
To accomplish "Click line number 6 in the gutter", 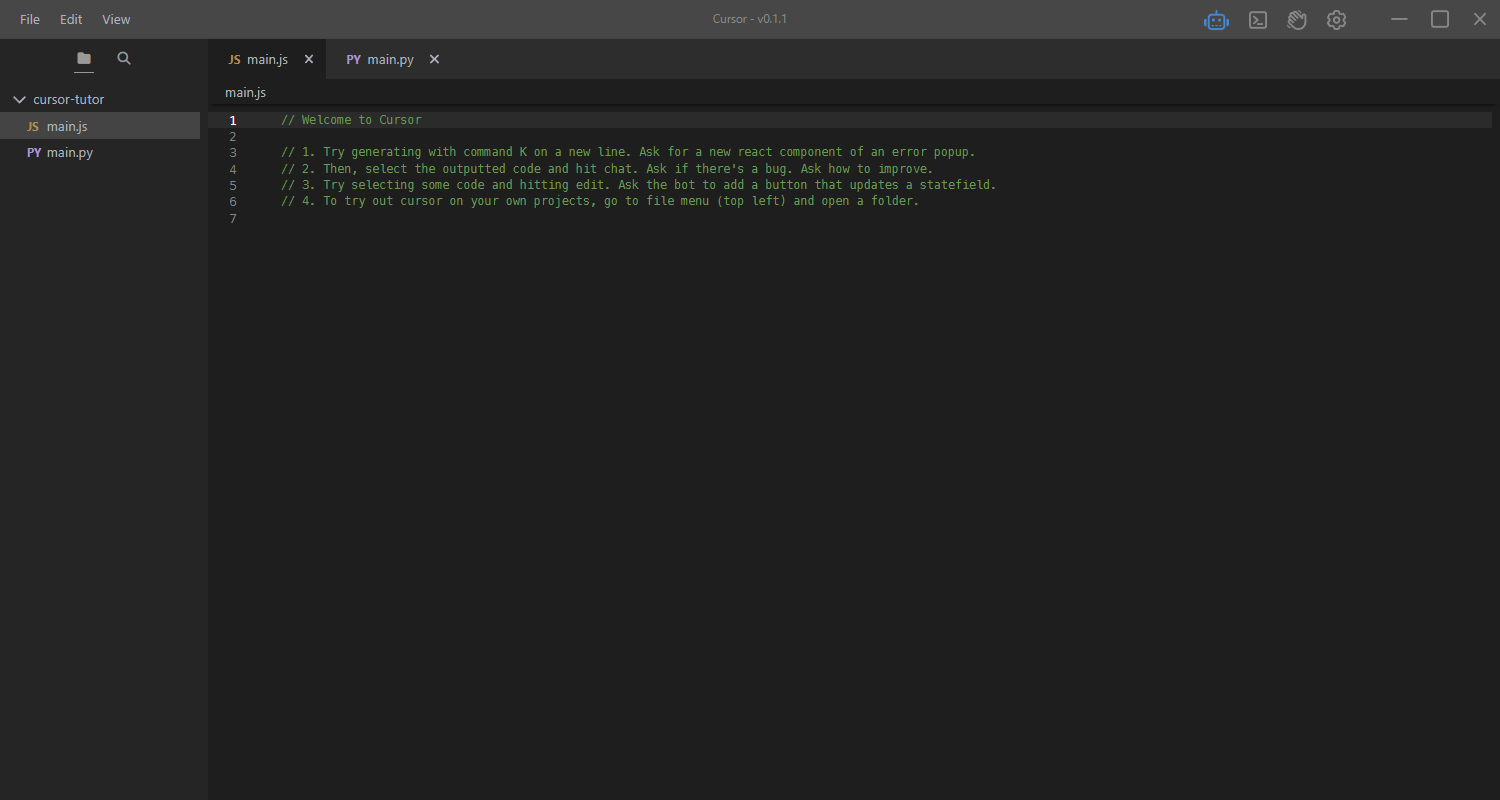I will tap(233, 201).
